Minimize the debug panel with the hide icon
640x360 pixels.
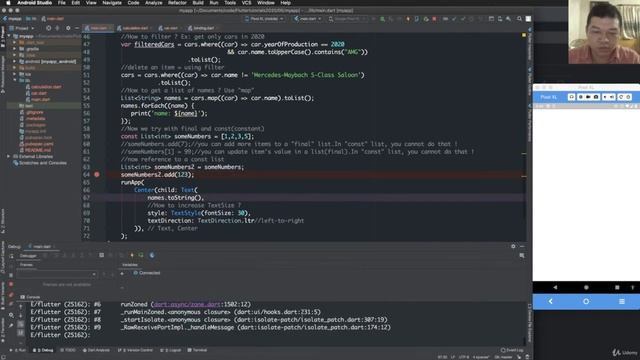pos(522,246)
